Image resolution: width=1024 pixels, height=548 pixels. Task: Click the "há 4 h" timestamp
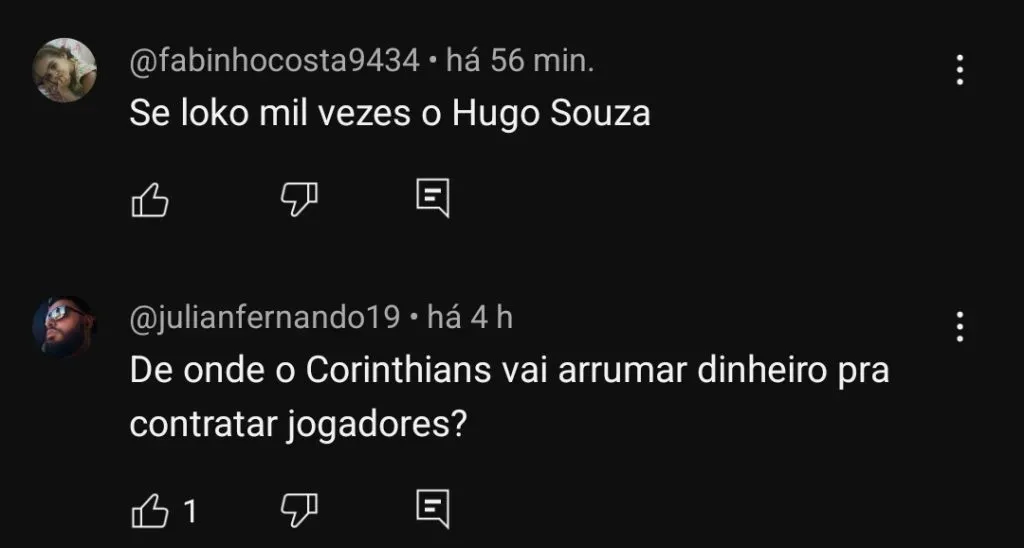pos(469,318)
